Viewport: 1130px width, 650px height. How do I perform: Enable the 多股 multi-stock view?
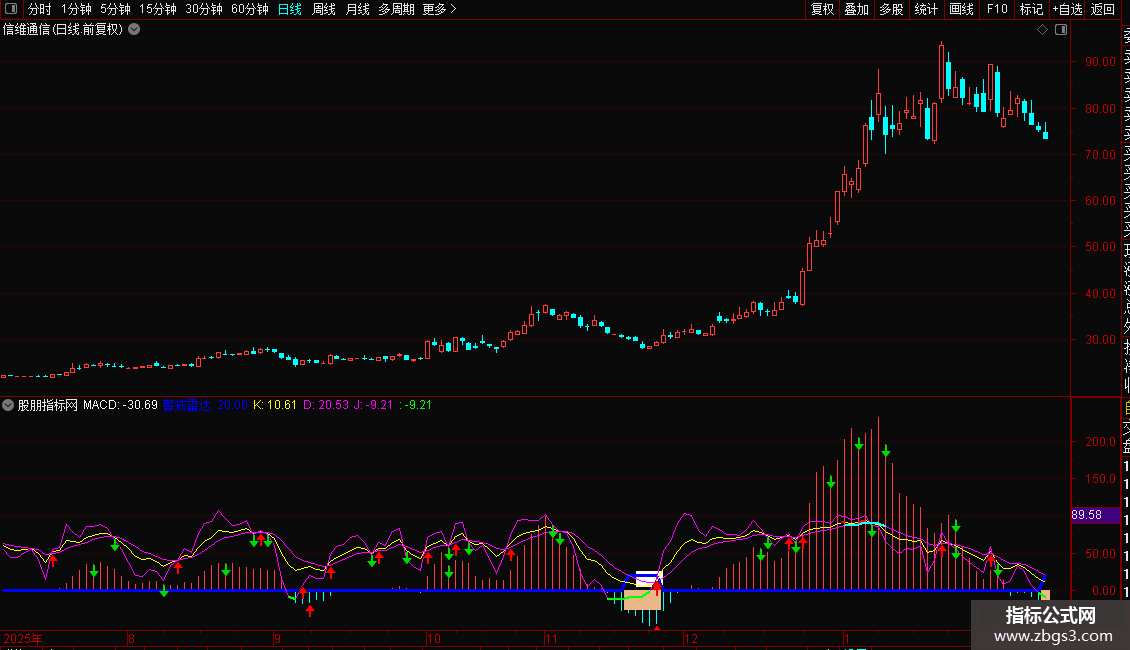pyautogui.click(x=891, y=9)
